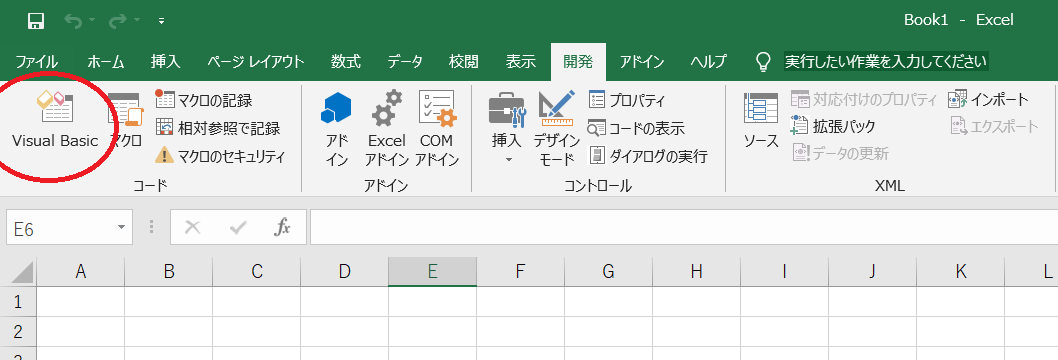This screenshot has height=360, width=1058.
Task: Open the Redo history dropdown
Action: coord(136,21)
